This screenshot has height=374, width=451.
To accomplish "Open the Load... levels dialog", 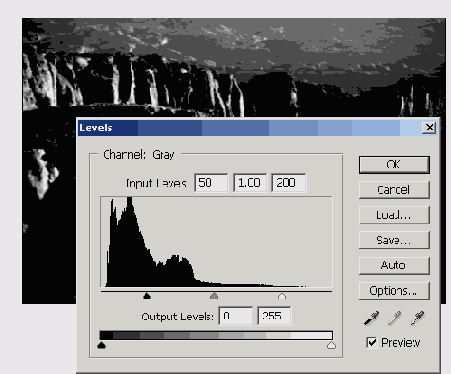I will [x=394, y=215].
